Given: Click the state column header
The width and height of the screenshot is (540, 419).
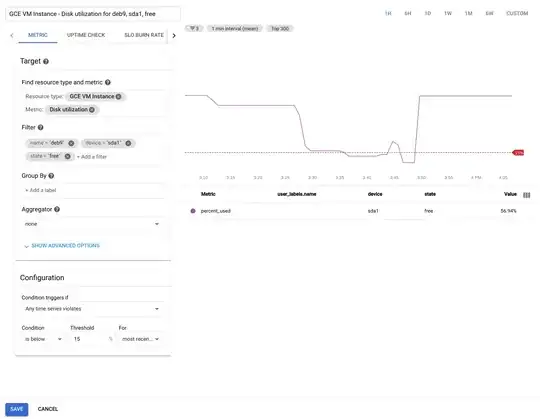Looking at the screenshot, I should (430, 194).
